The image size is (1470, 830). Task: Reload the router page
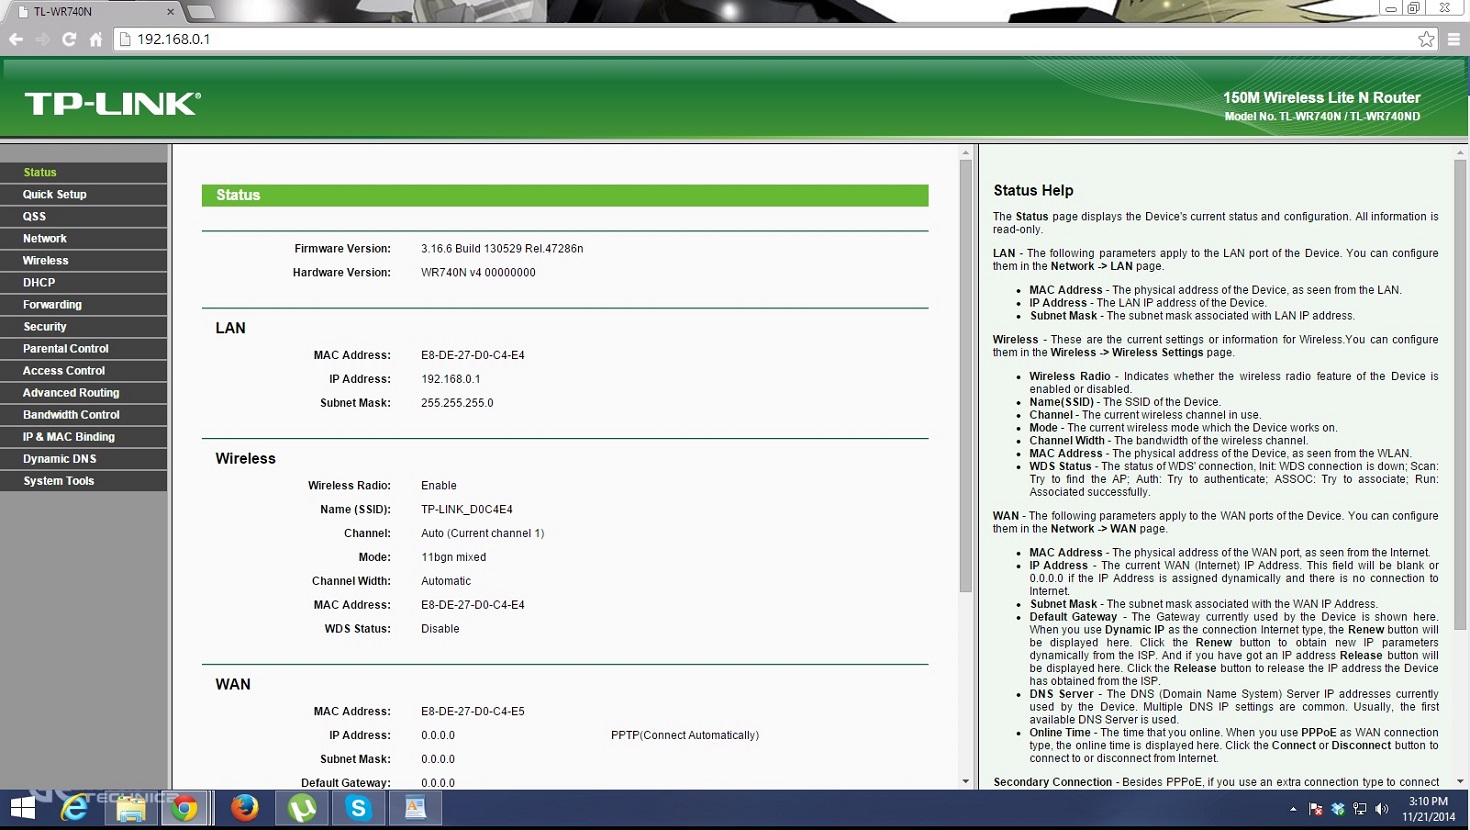69,39
